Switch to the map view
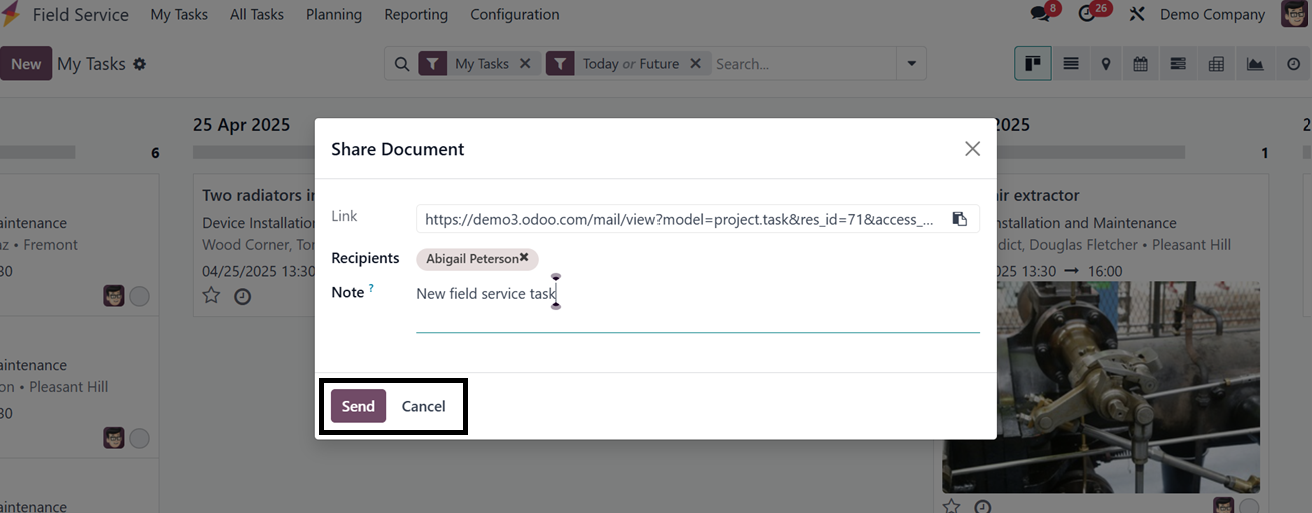Viewport: 1312px width, 513px height. point(1105,64)
